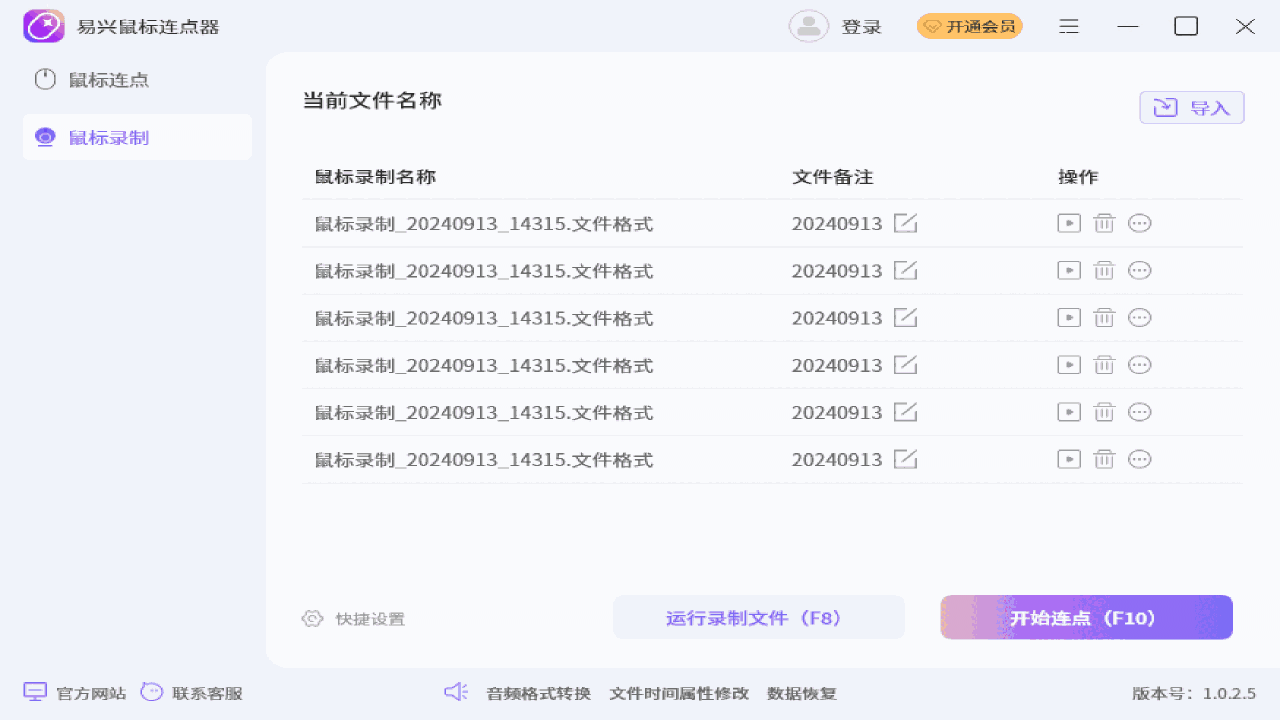Image resolution: width=1280 pixels, height=720 pixels.
Task: Click 运行录制文件 (F8) button
Action: tap(758, 618)
